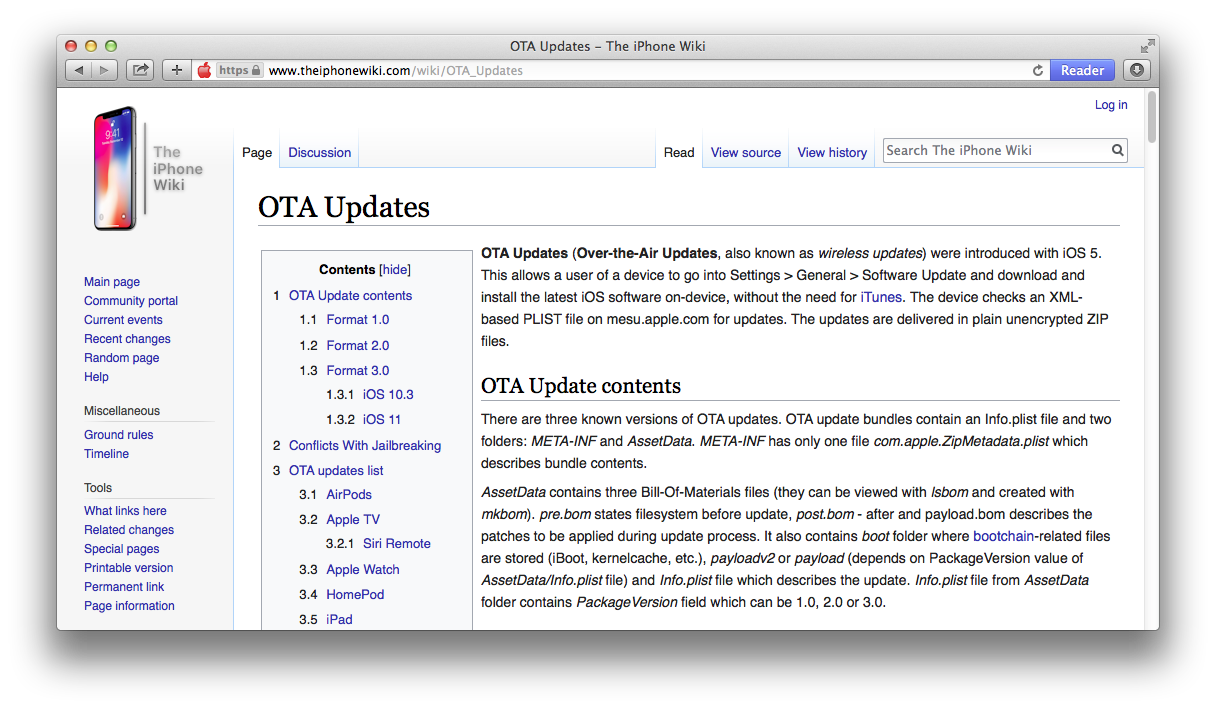Image resolution: width=1216 pixels, height=709 pixels.
Task: Open Ground rules link
Action: tap(119, 435)
